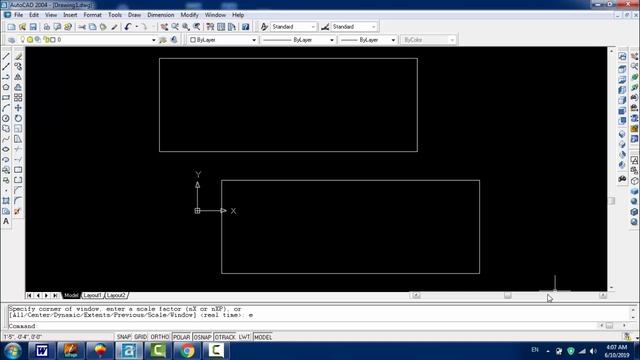The width and height of the screenshot is (640, 360).
Task: Click the Undo arrow icon
Action: (x=128, y=27)
